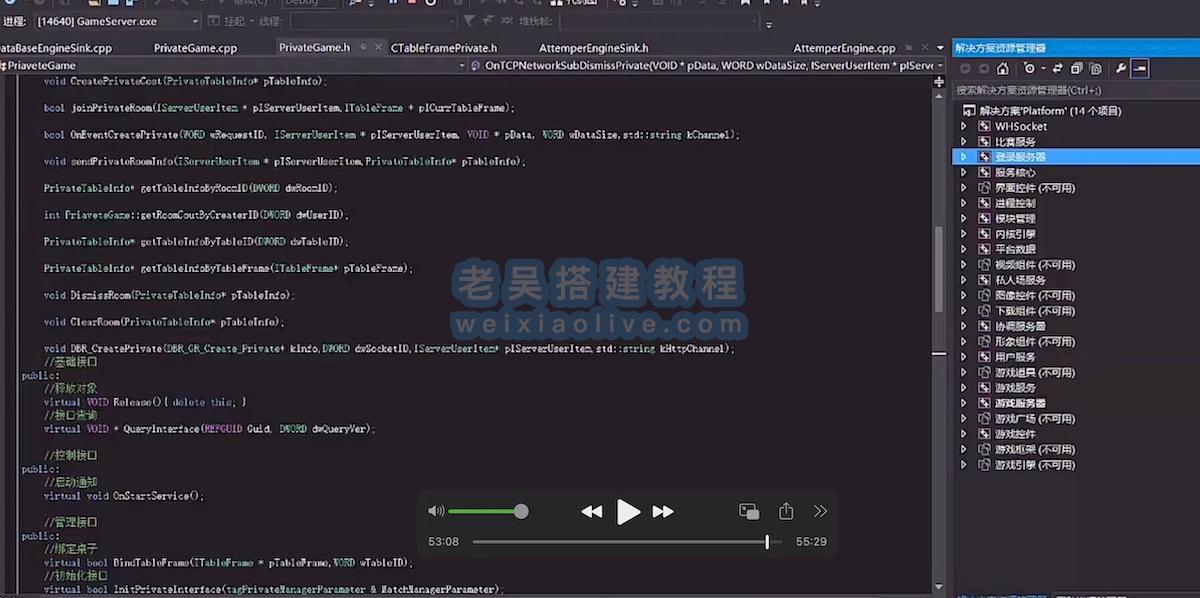
Task: Click the fast-forward button in the player
Action: tap(663, 511)
